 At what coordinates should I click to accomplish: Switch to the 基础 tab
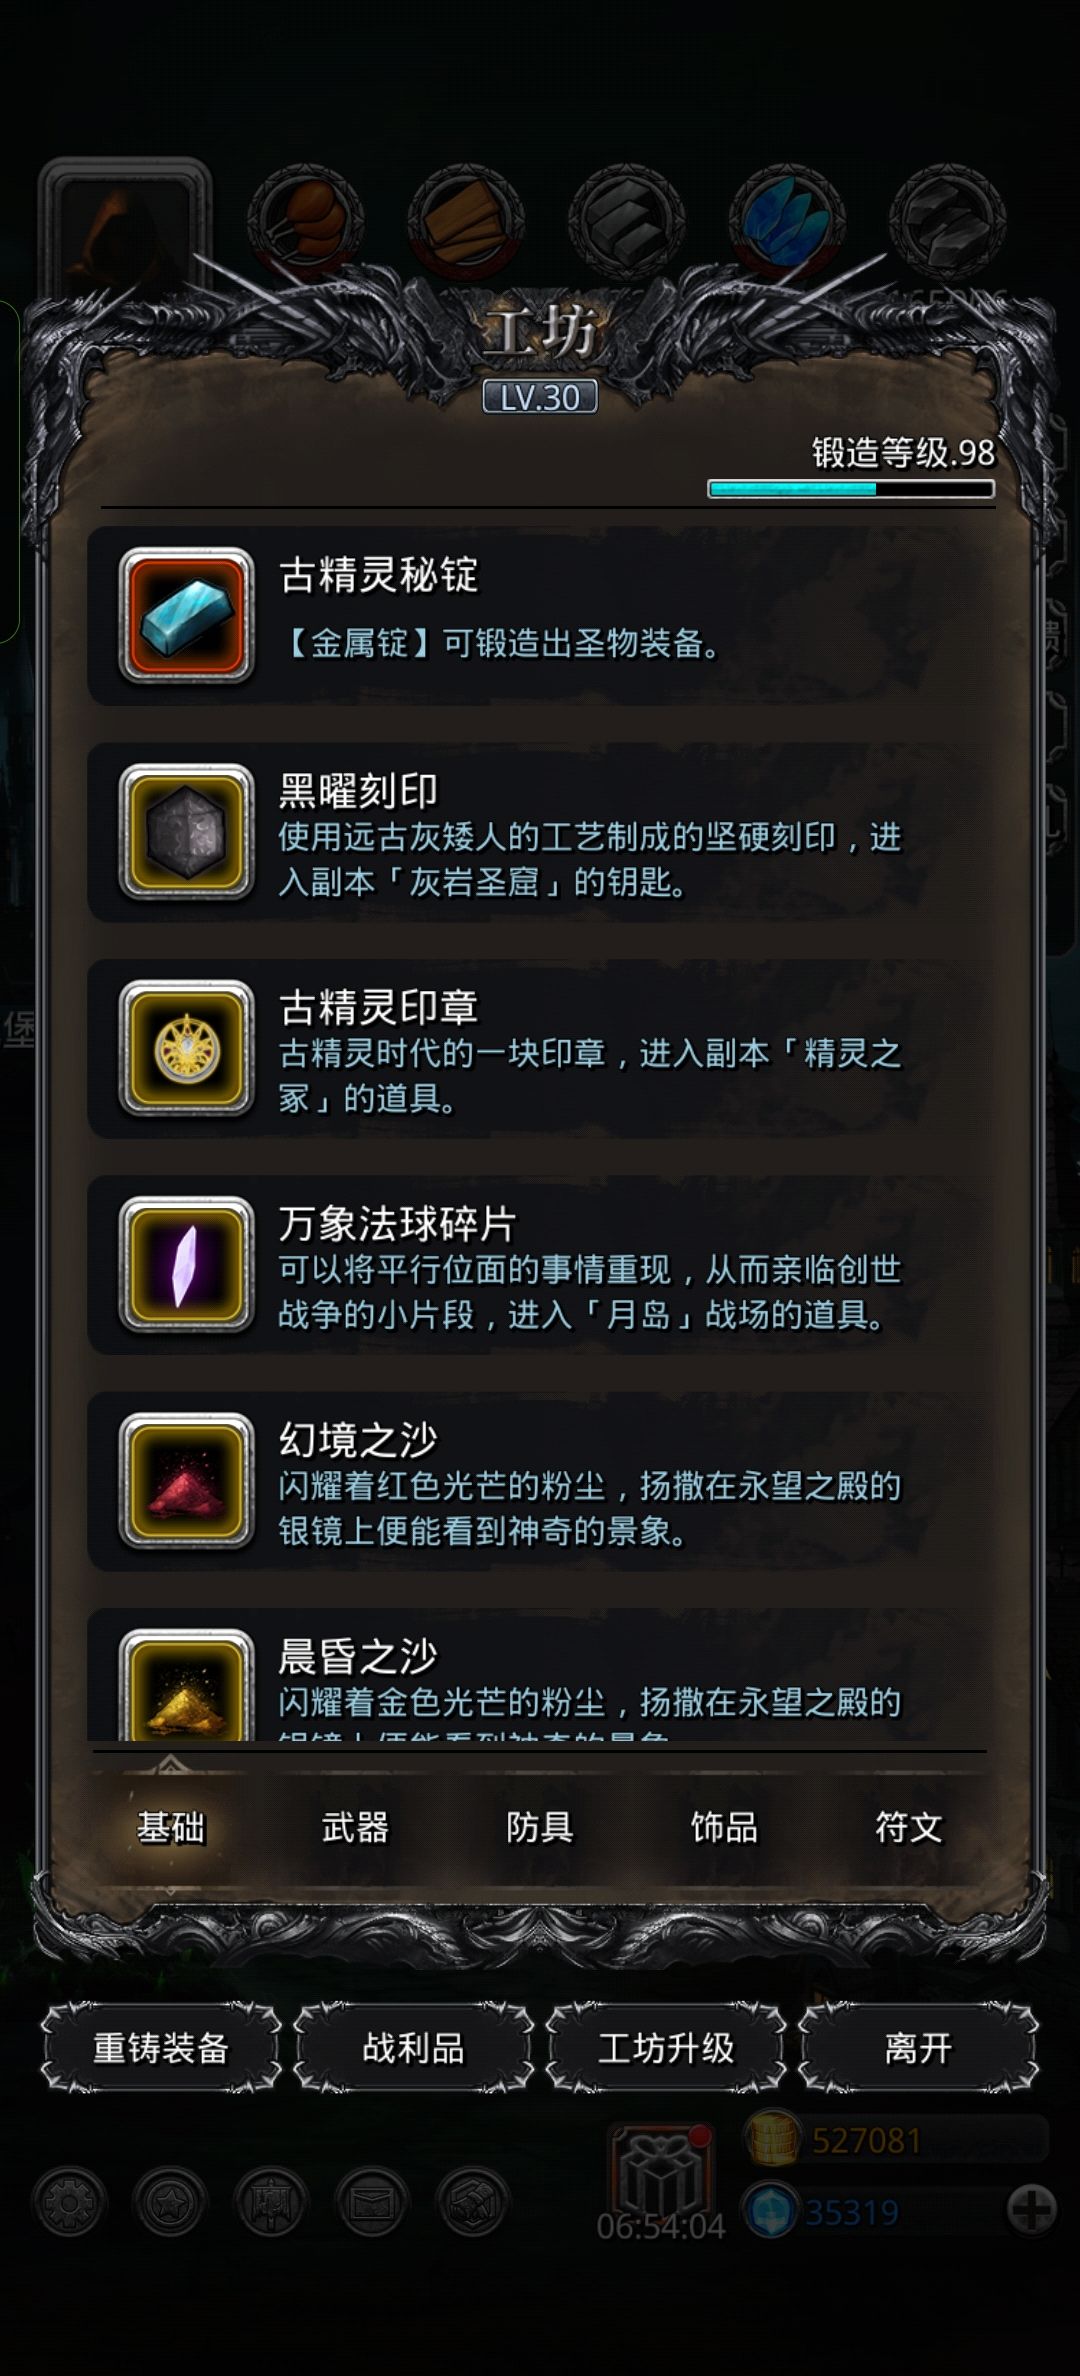coord(171,1828)
